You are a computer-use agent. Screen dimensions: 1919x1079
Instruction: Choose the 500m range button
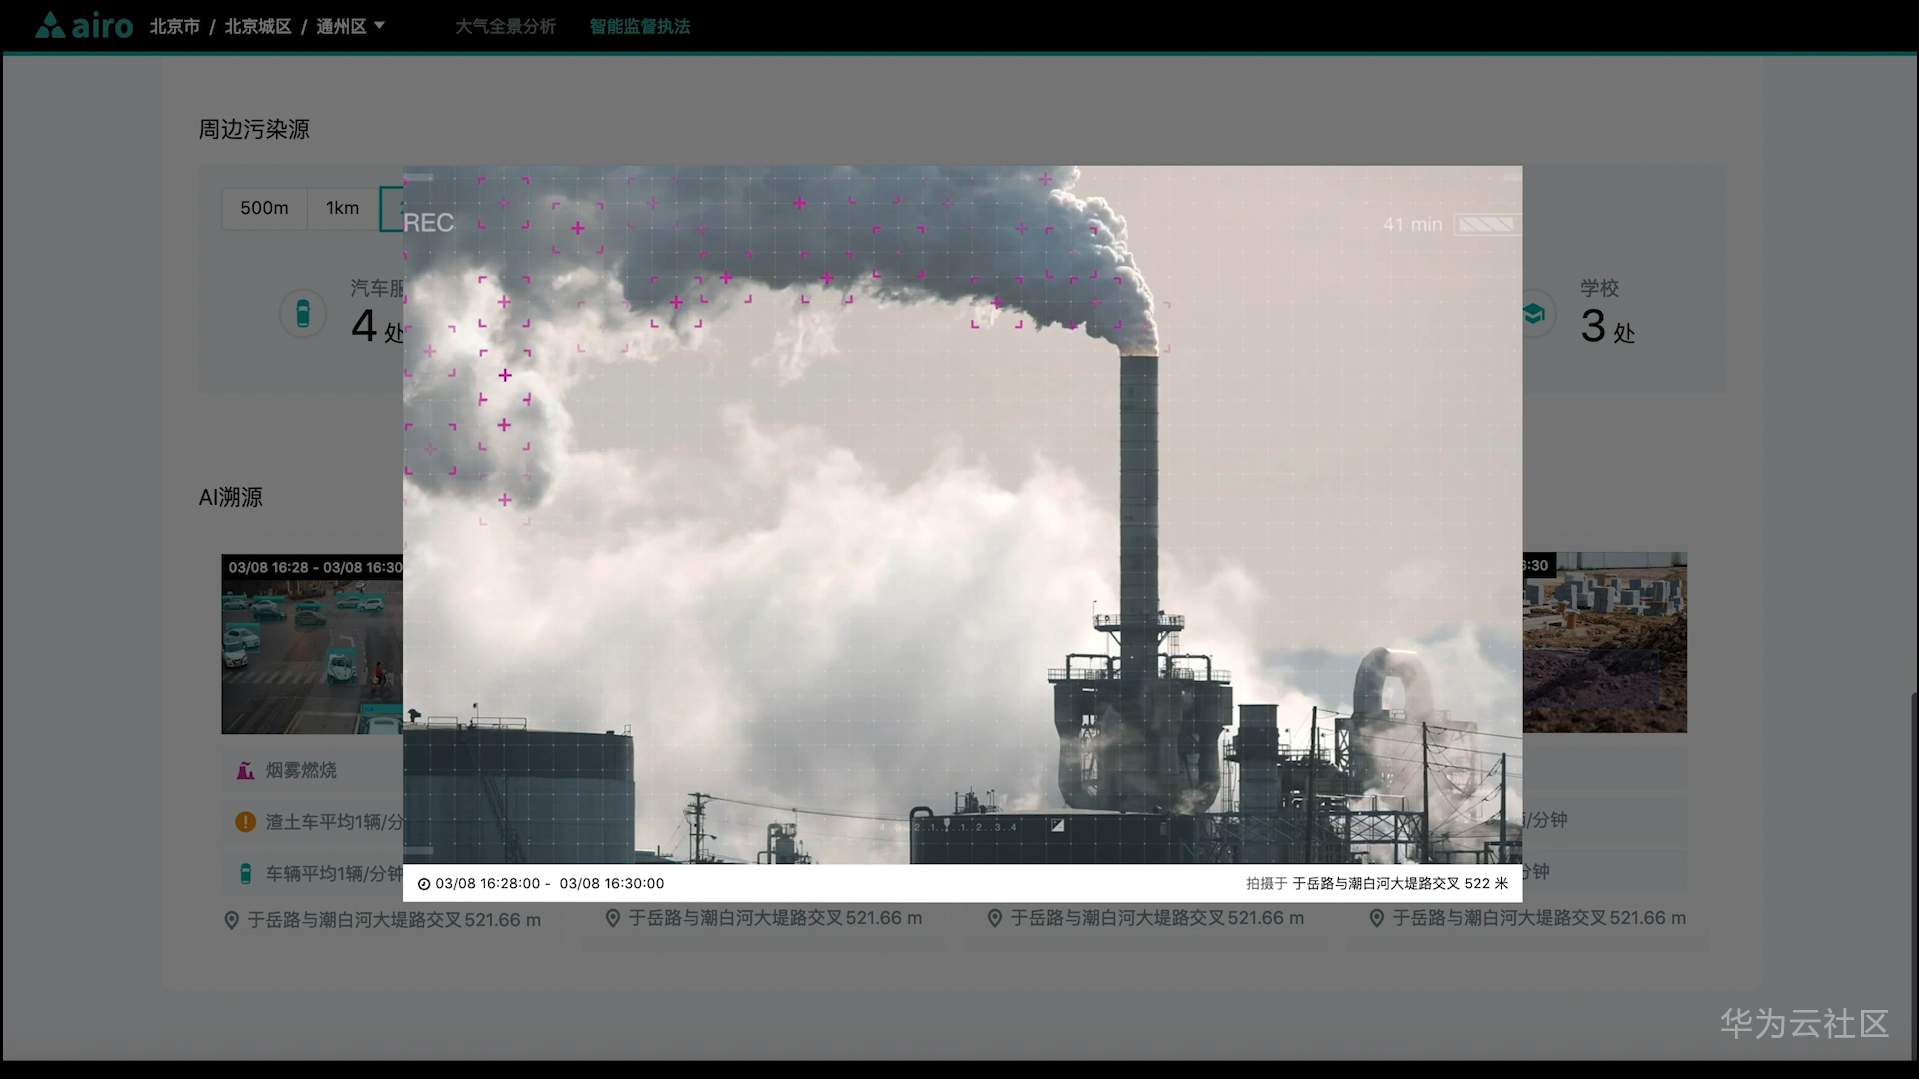click(x=264, y=208)
